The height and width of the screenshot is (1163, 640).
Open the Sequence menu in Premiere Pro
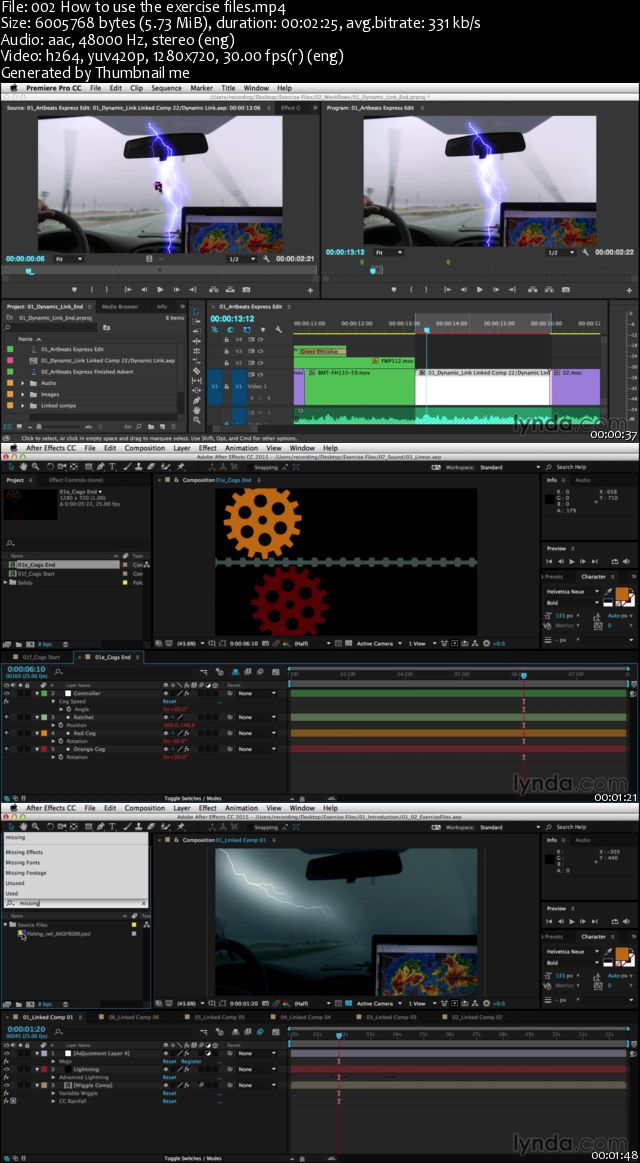click(166, 88)
